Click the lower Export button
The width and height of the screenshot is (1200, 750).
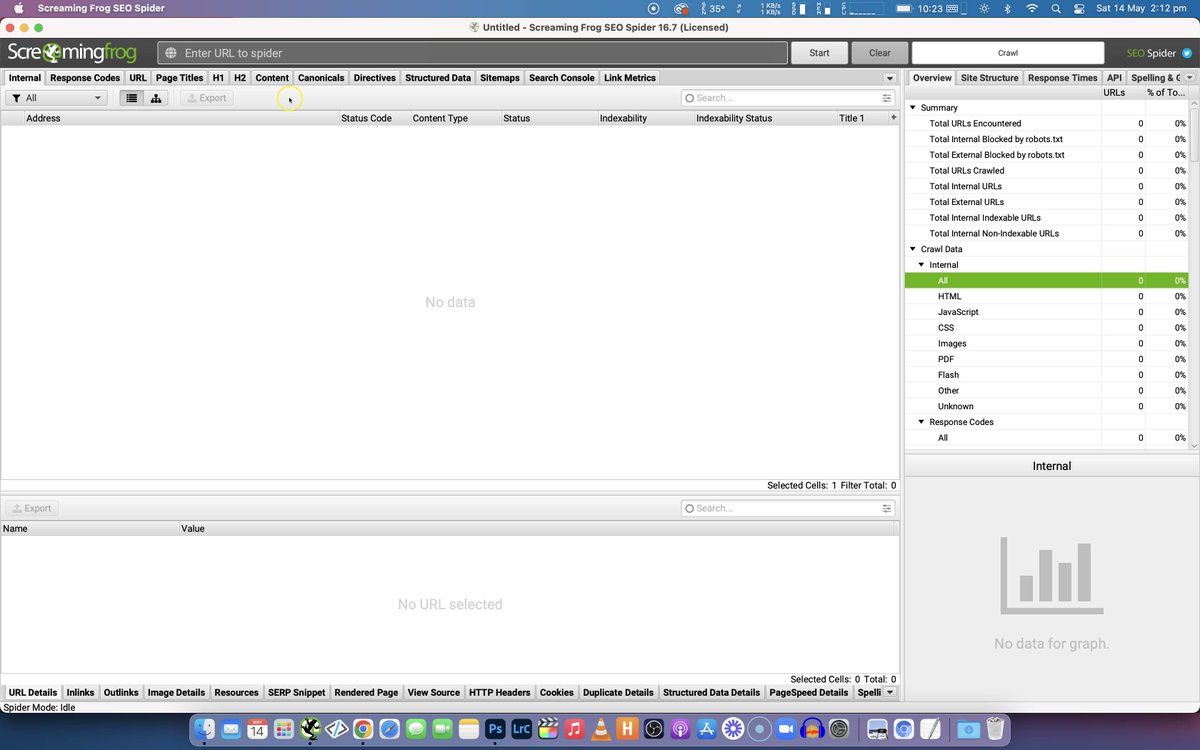(32, 508)
